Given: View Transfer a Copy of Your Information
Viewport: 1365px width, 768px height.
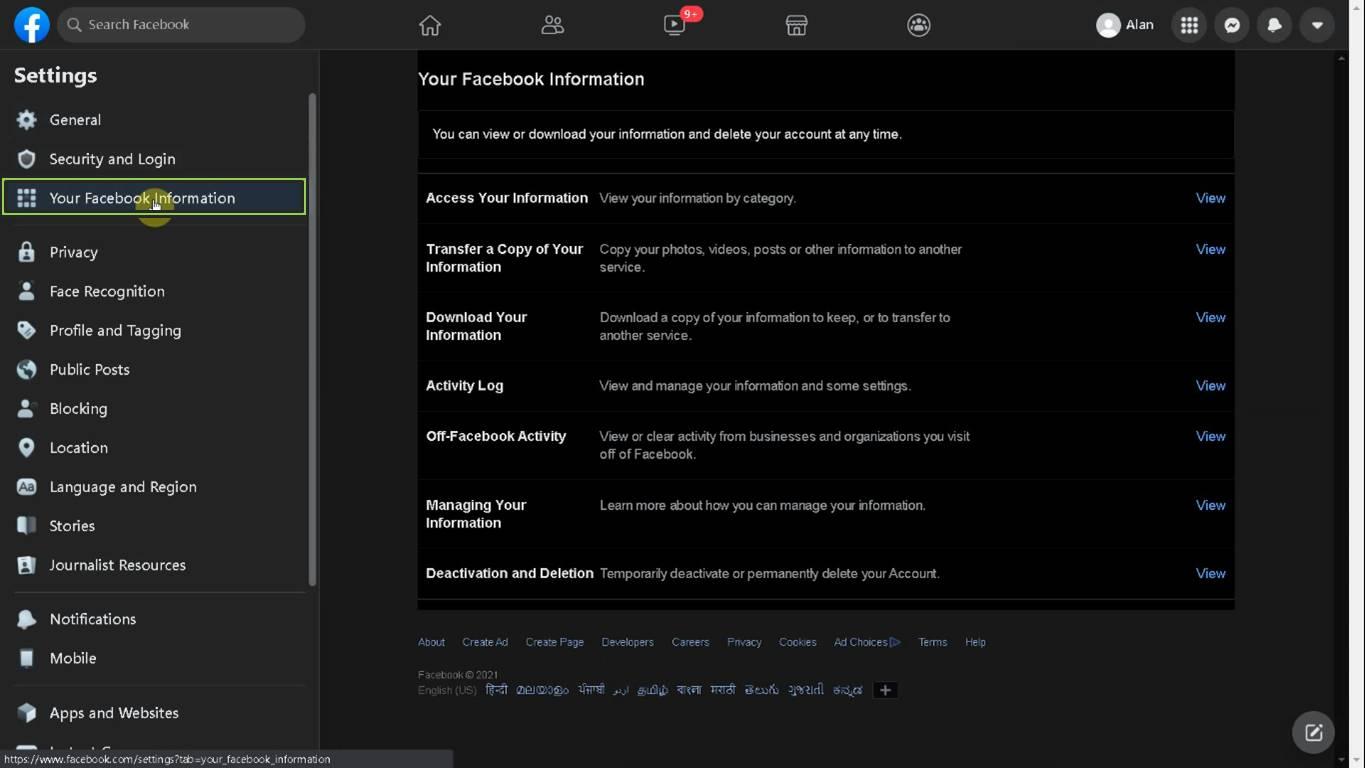Looking at the screenshot, I should tap(1210, 249).
